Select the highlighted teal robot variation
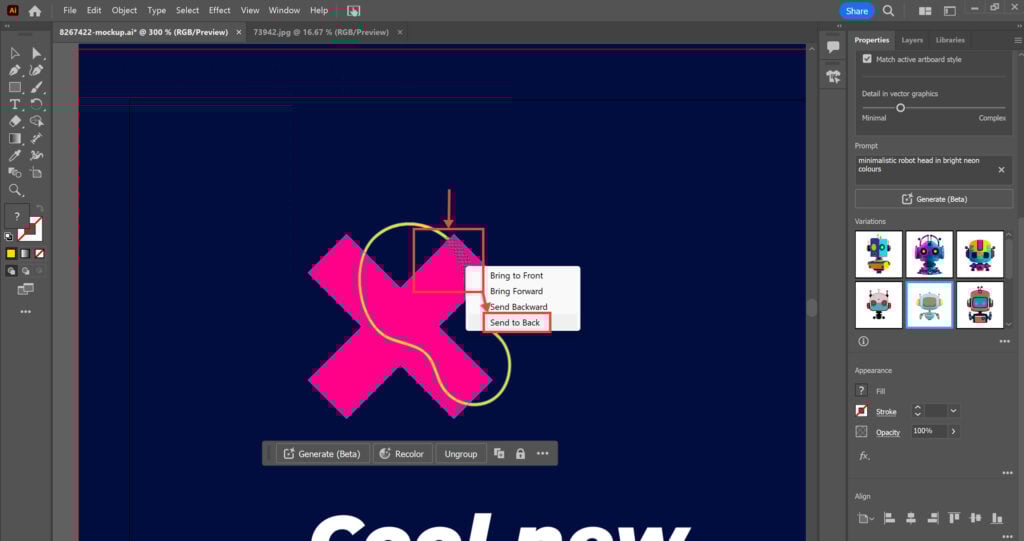Image resolution: width=1024 pixels, height=541 pixels. tap(929, 305)
